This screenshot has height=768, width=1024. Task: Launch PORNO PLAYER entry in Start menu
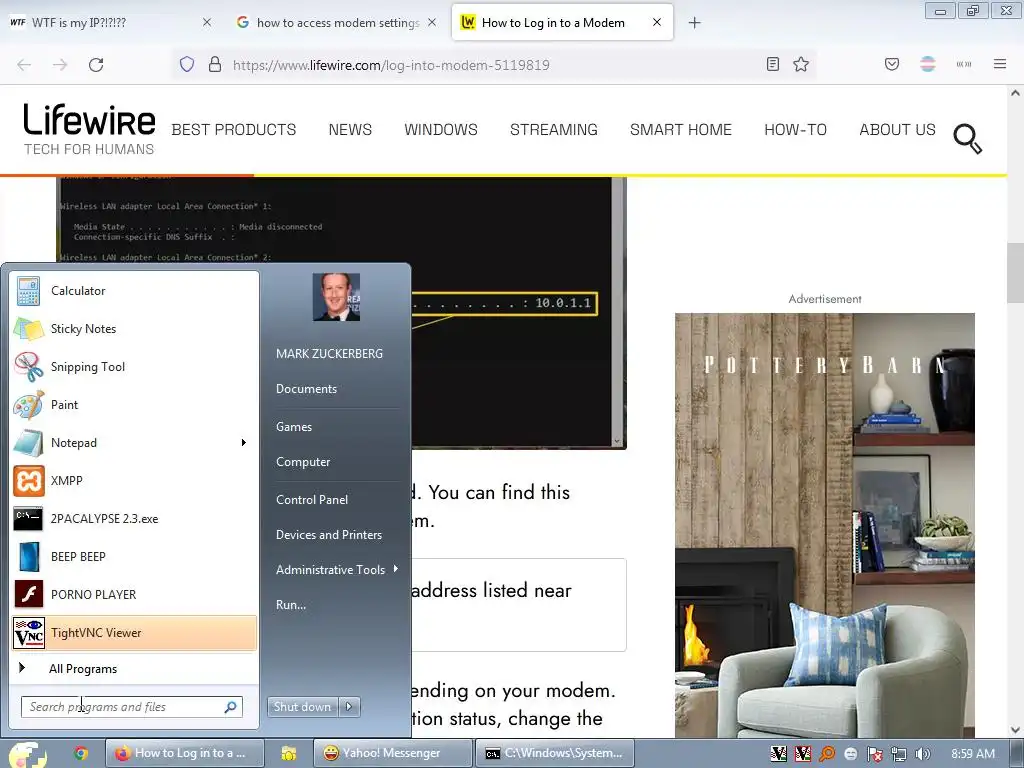coord(134,594)
